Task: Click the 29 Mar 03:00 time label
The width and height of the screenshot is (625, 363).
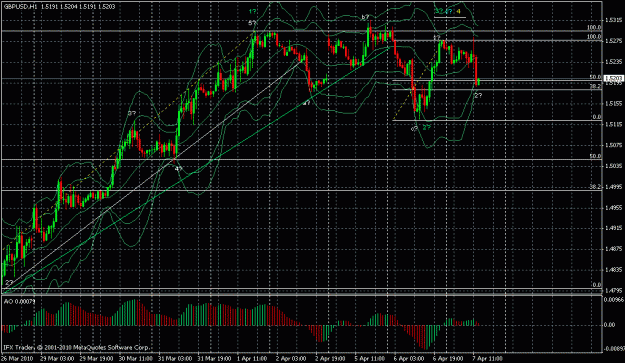Action: 57,358
